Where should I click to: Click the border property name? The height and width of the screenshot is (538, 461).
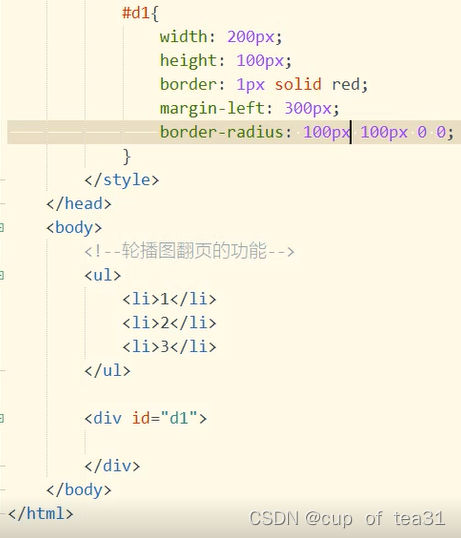tap(188, 84)
